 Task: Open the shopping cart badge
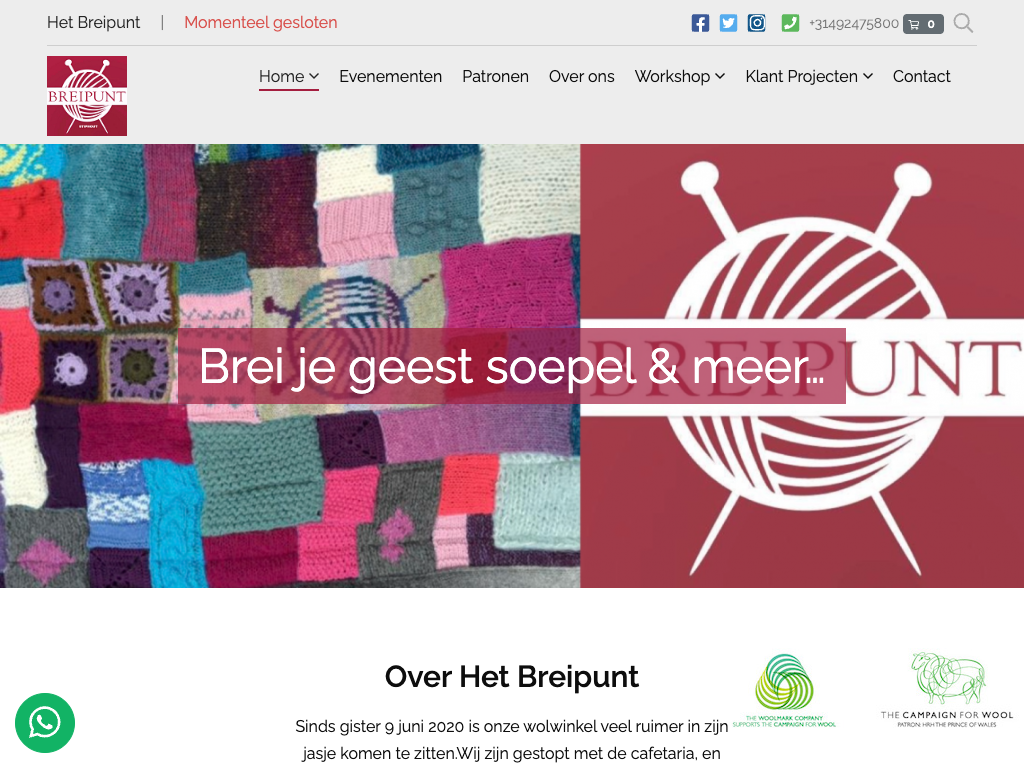tap(923, 24)
